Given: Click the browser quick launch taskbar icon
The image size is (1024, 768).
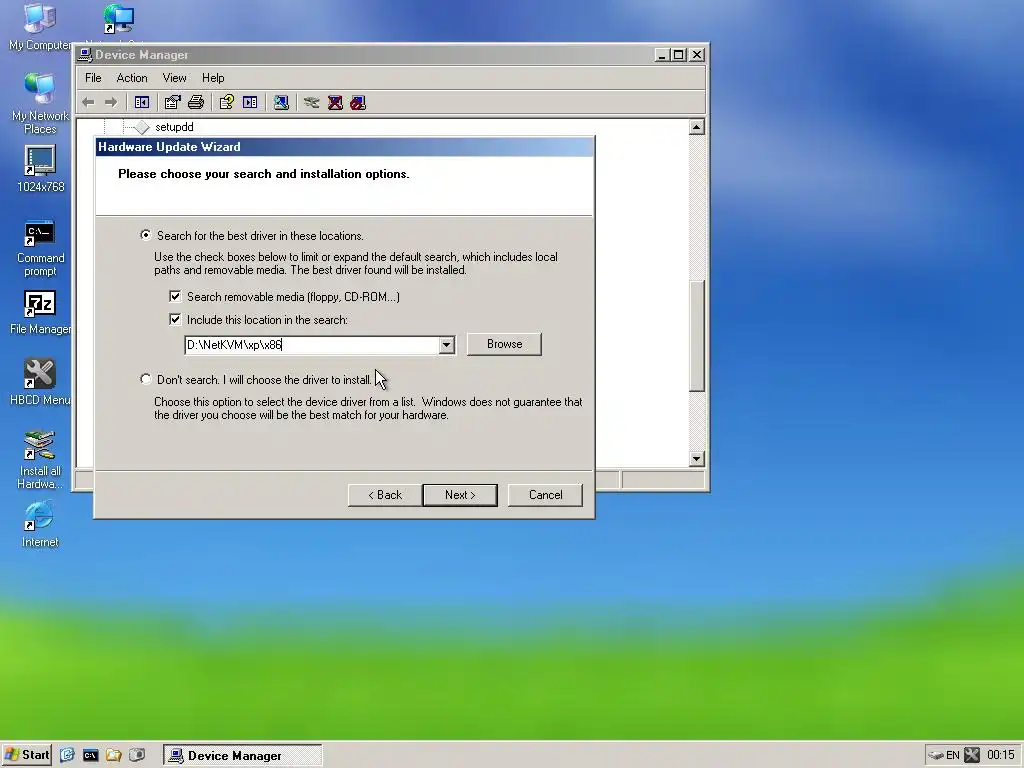Looking at the screenshot, I should [x=67, y=755].
